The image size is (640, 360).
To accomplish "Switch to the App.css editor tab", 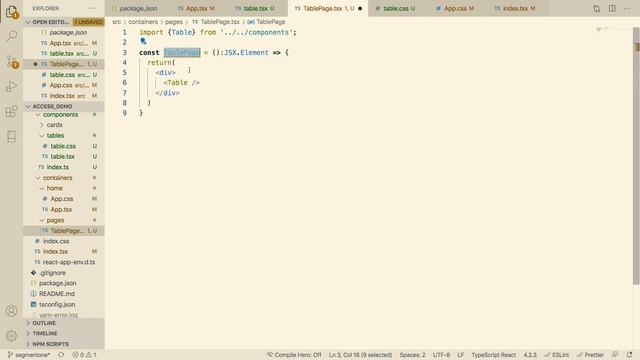I will pos(458,8).
